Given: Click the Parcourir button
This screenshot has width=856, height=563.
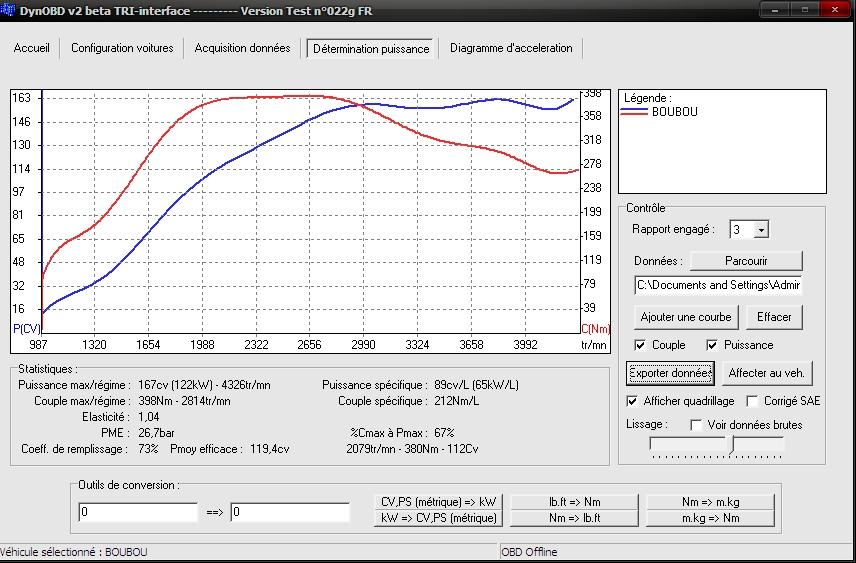Looking at the screenshot, I should (746, 261).
